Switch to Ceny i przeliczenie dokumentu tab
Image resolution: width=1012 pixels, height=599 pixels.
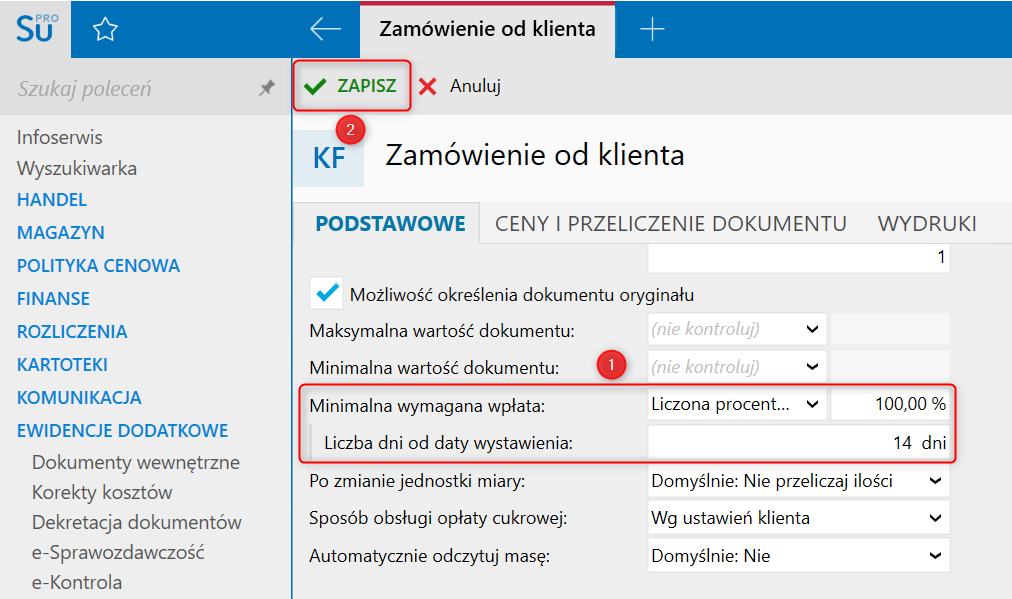[671, 223]
